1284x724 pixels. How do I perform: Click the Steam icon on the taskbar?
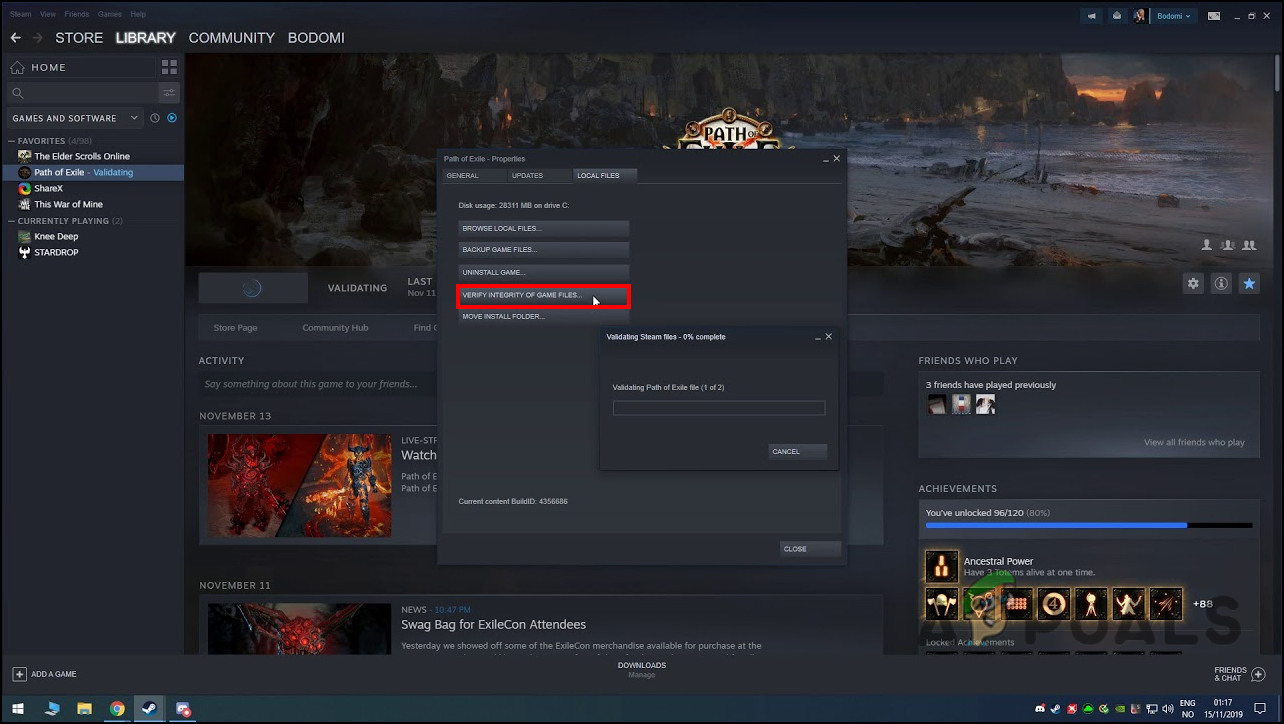point(150,709)
